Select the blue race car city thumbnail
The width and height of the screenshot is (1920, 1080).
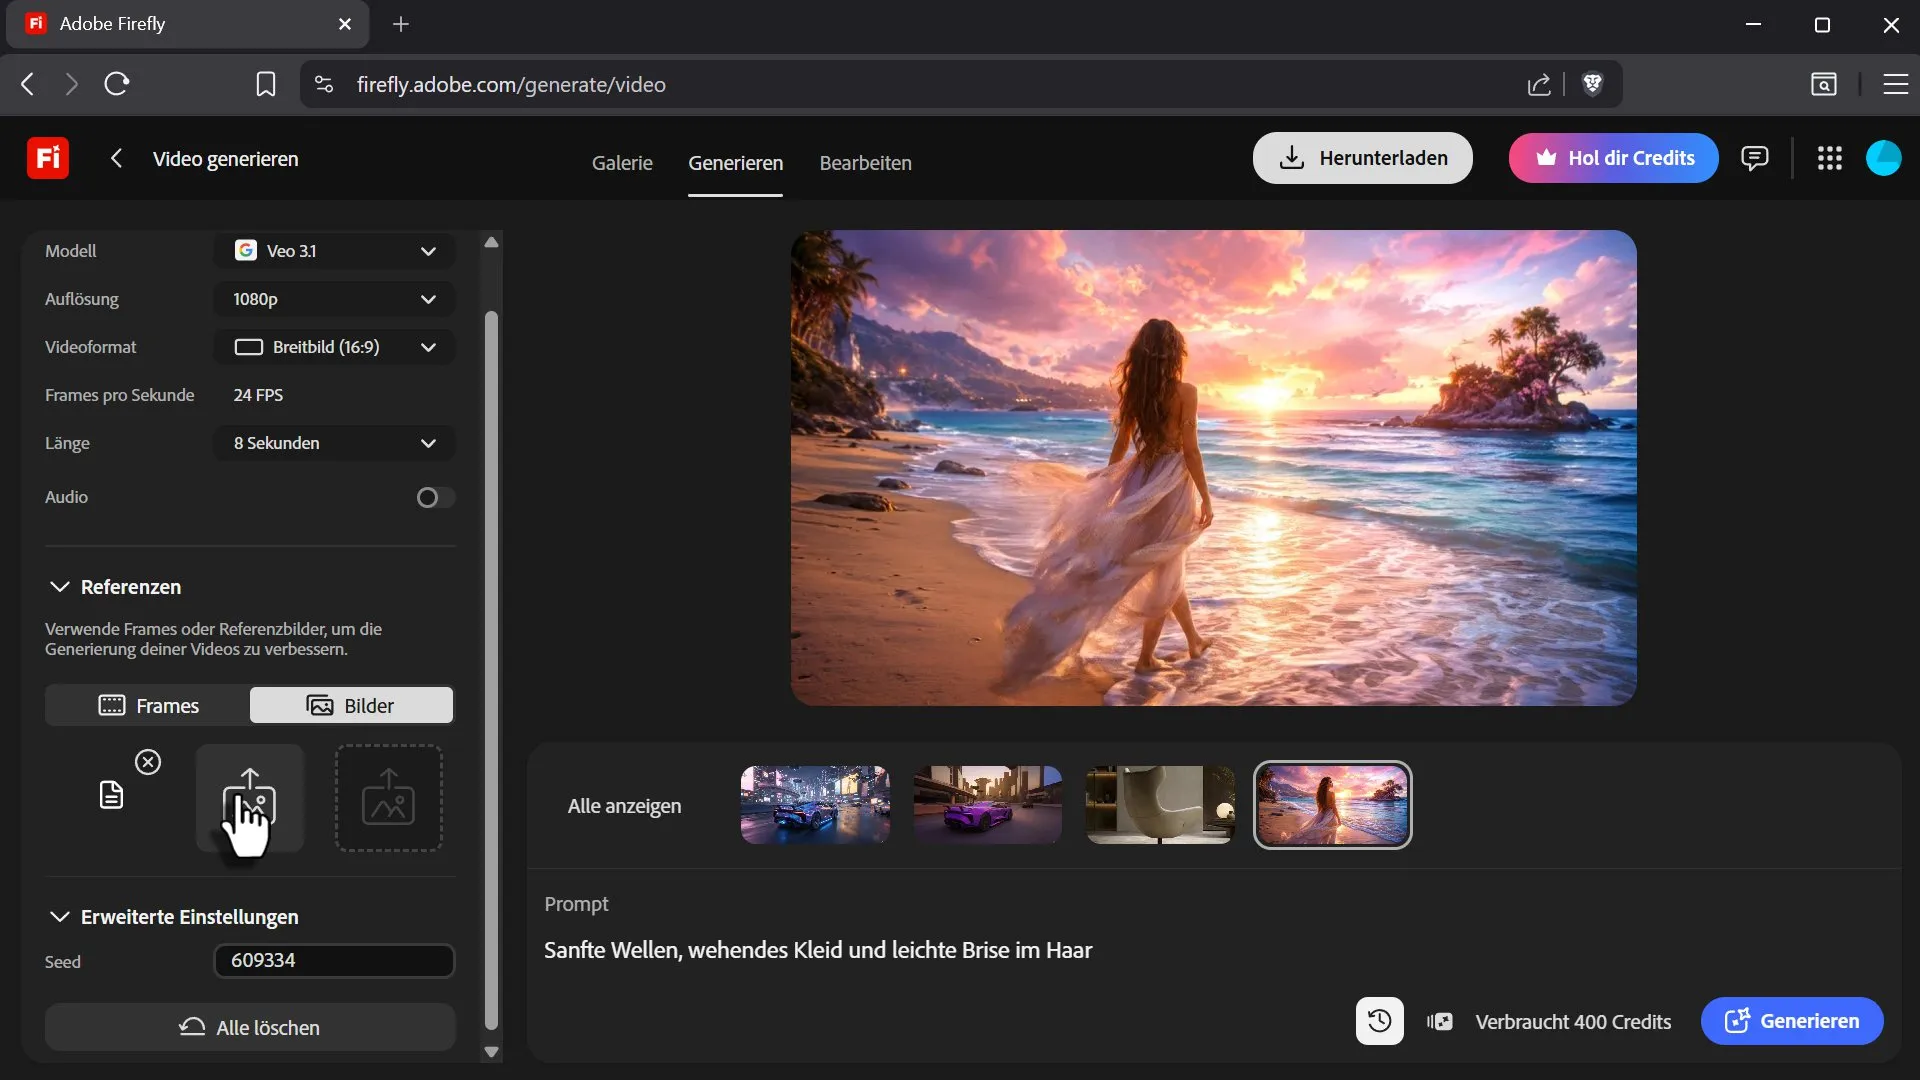[x=815, y=805]
